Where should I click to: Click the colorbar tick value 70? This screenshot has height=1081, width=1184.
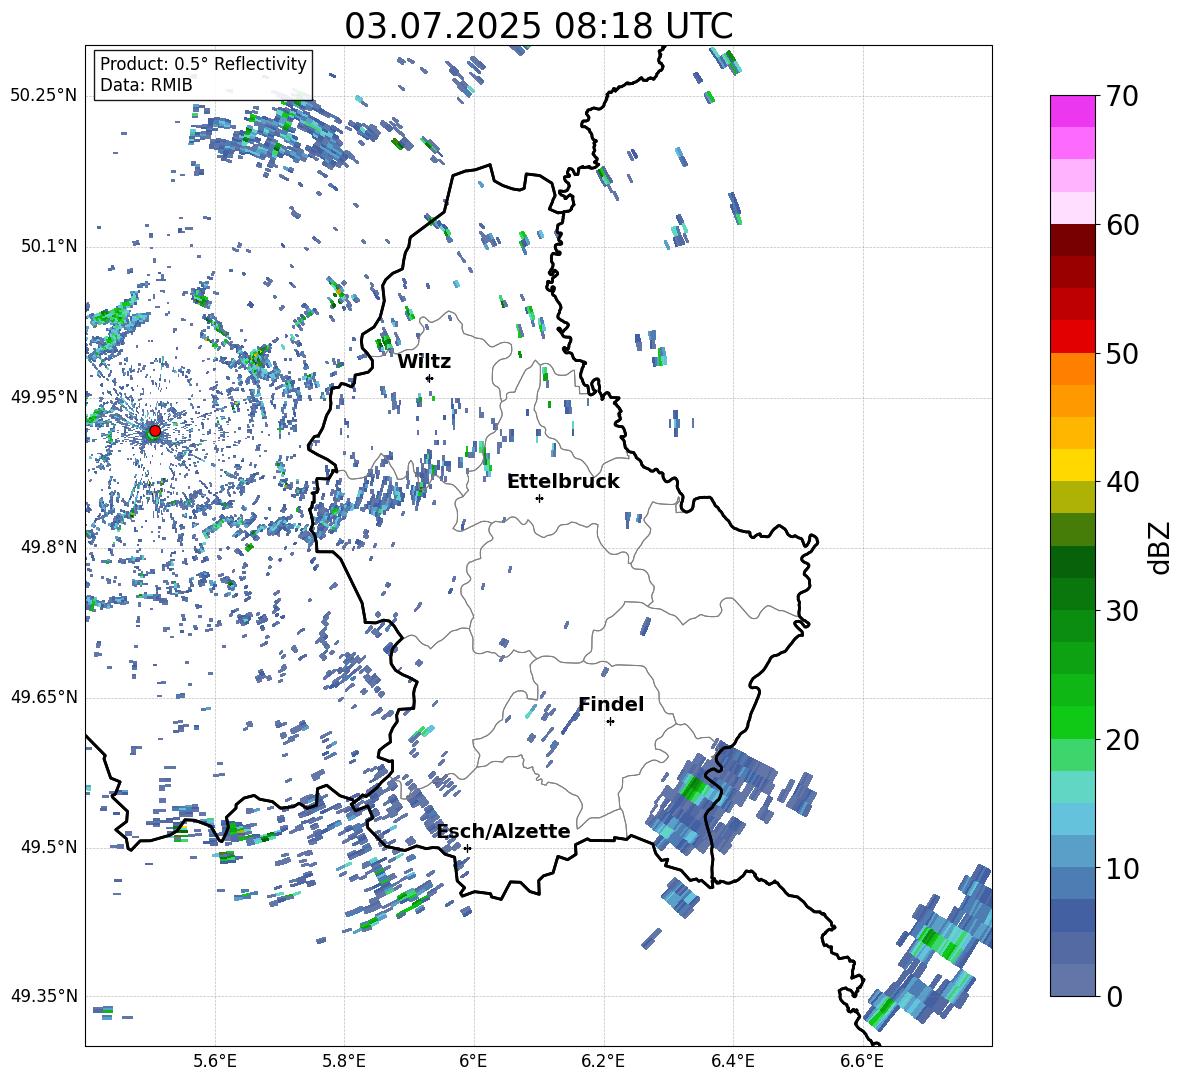tap(1122, 97)
